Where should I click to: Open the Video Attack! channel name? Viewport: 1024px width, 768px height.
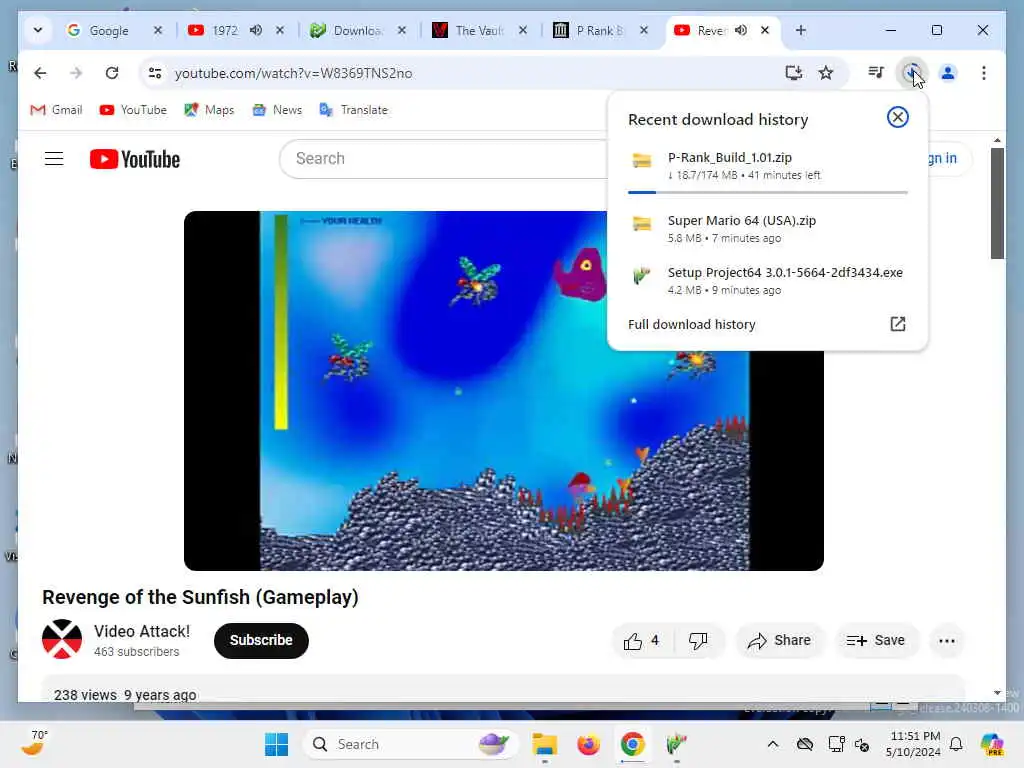(x=142, y=632)
